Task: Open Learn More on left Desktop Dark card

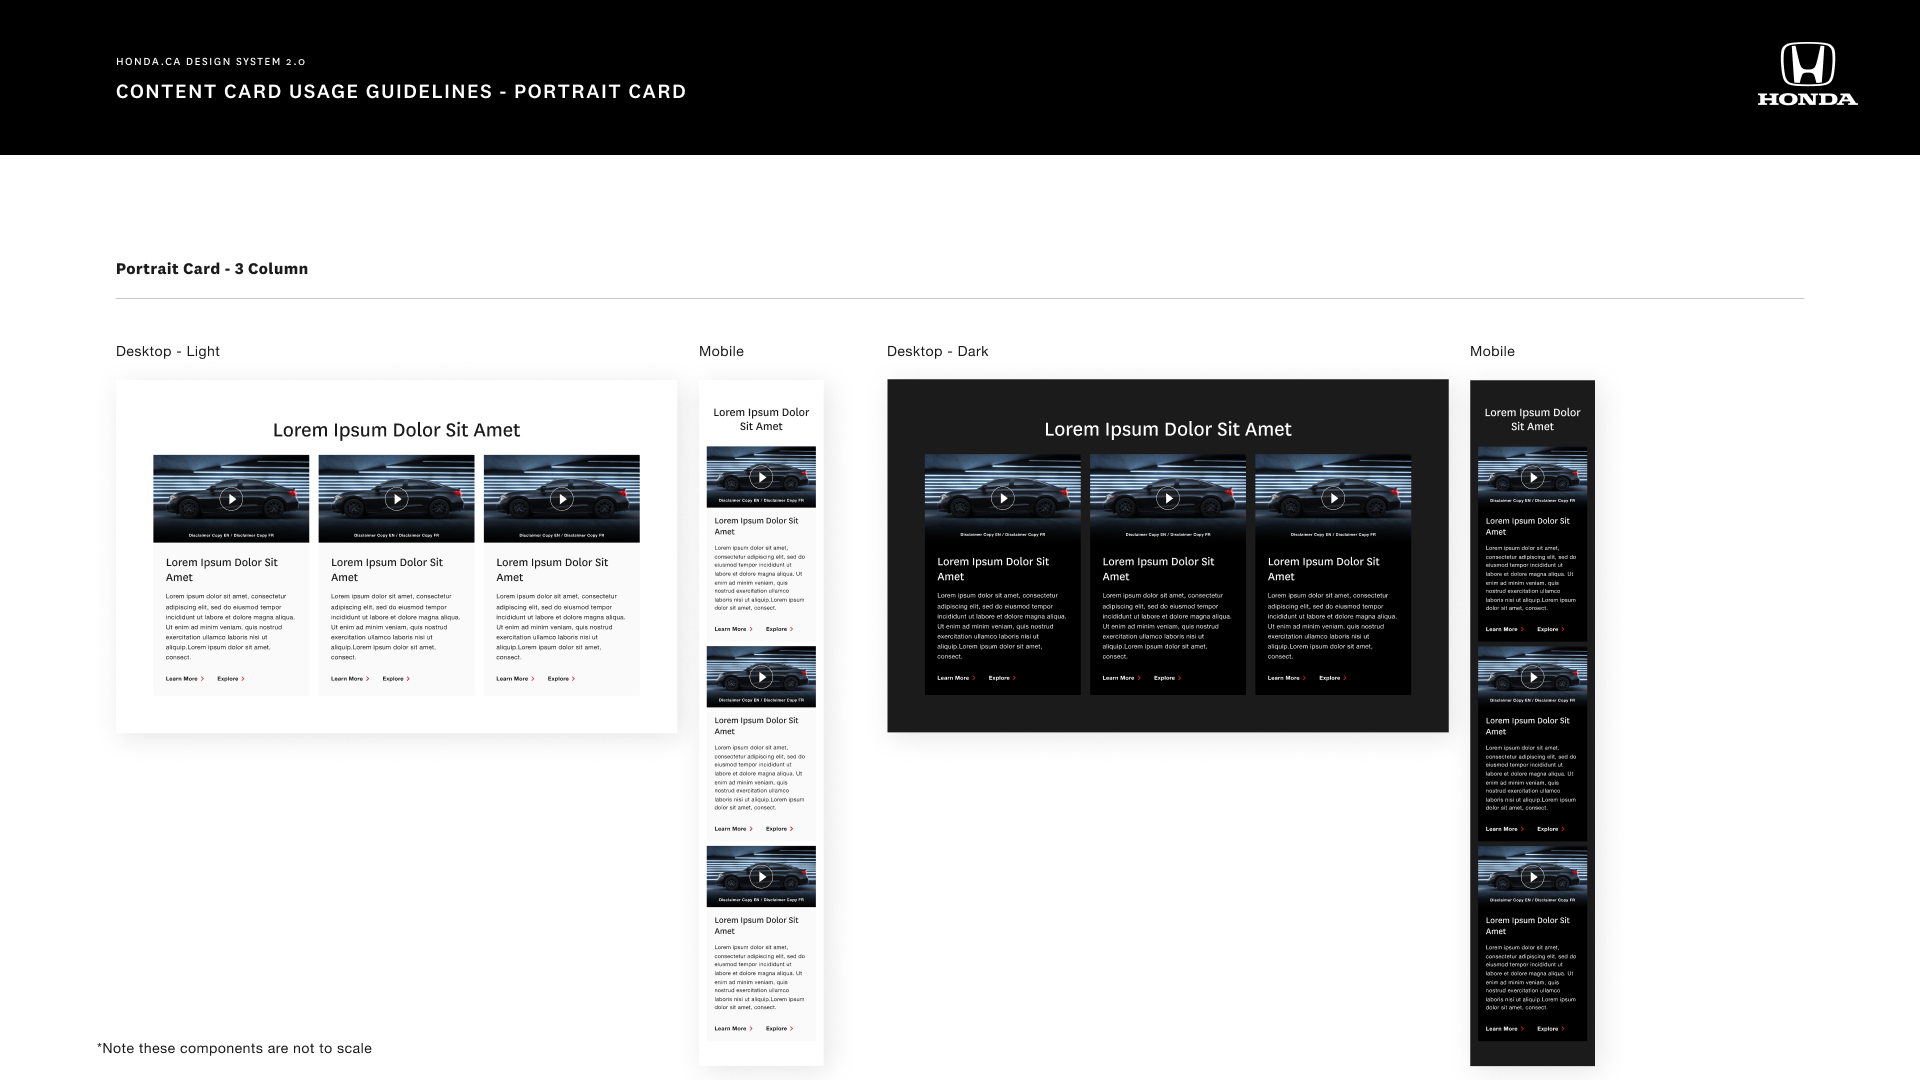Action: point(956,678)
